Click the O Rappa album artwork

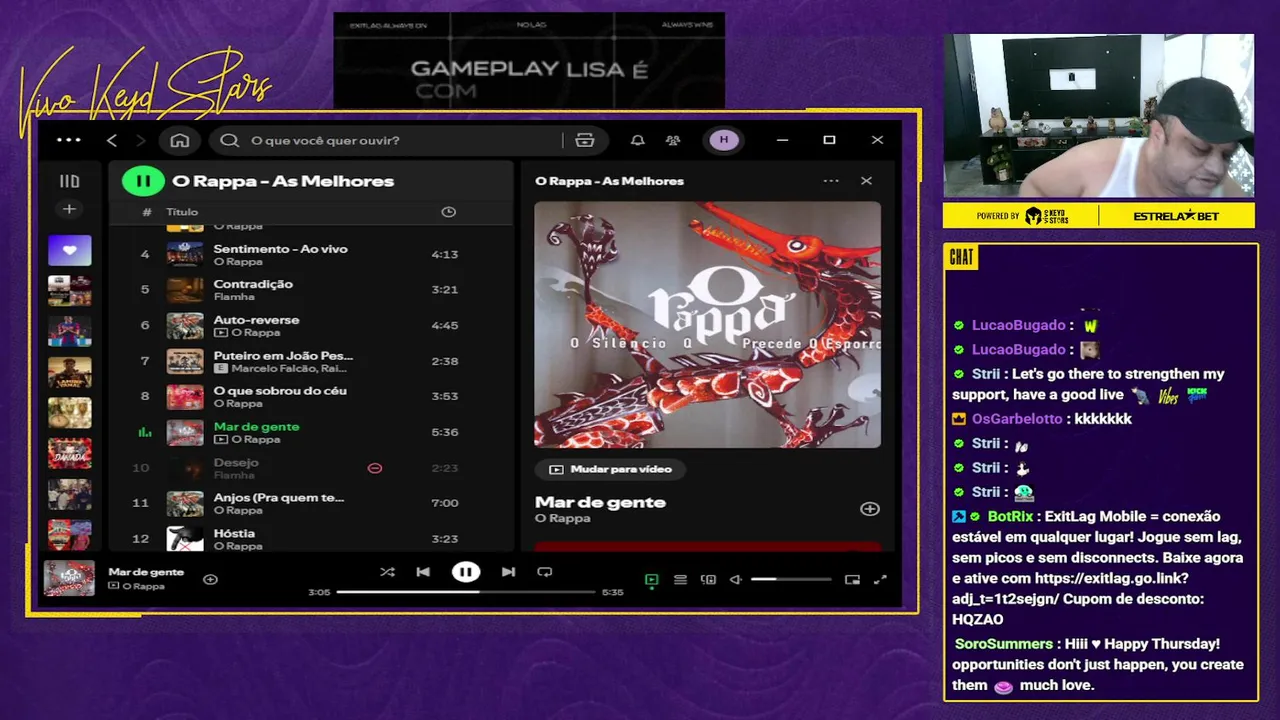[707, 324]
